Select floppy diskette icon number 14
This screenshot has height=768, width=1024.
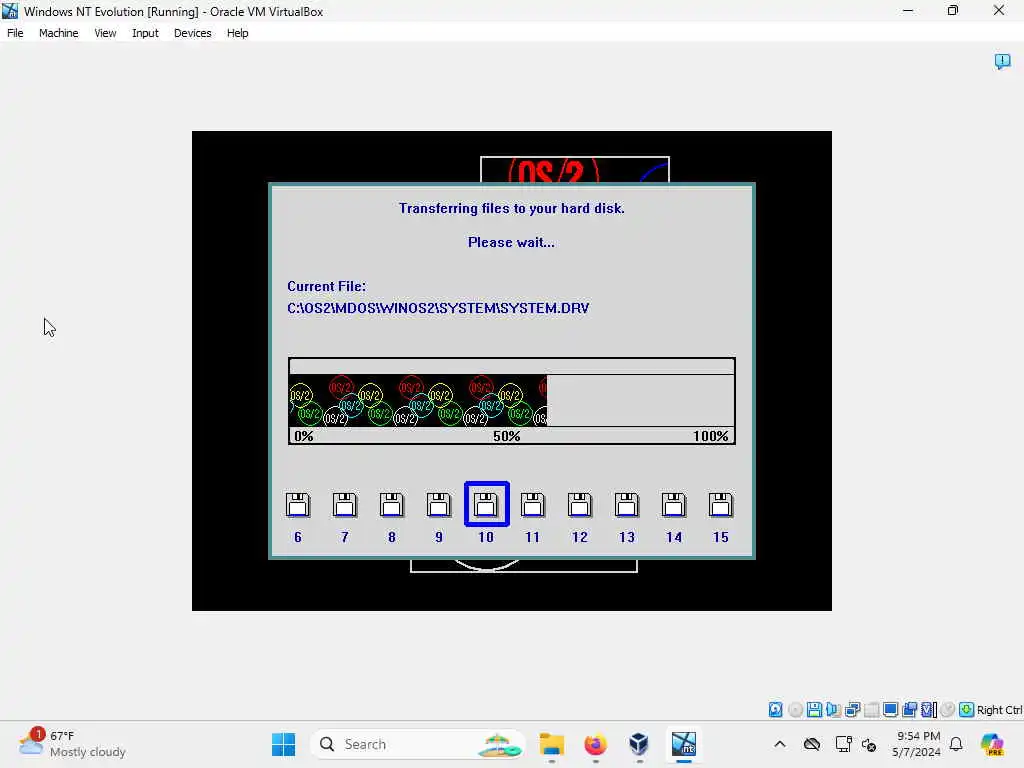point(674,505)
